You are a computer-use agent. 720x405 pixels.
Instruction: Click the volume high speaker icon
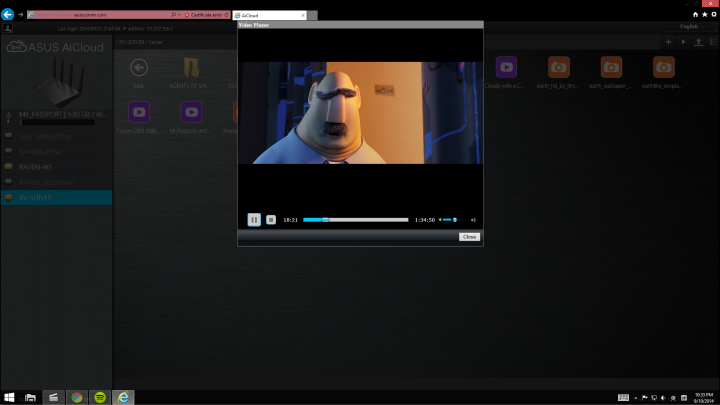473,220
